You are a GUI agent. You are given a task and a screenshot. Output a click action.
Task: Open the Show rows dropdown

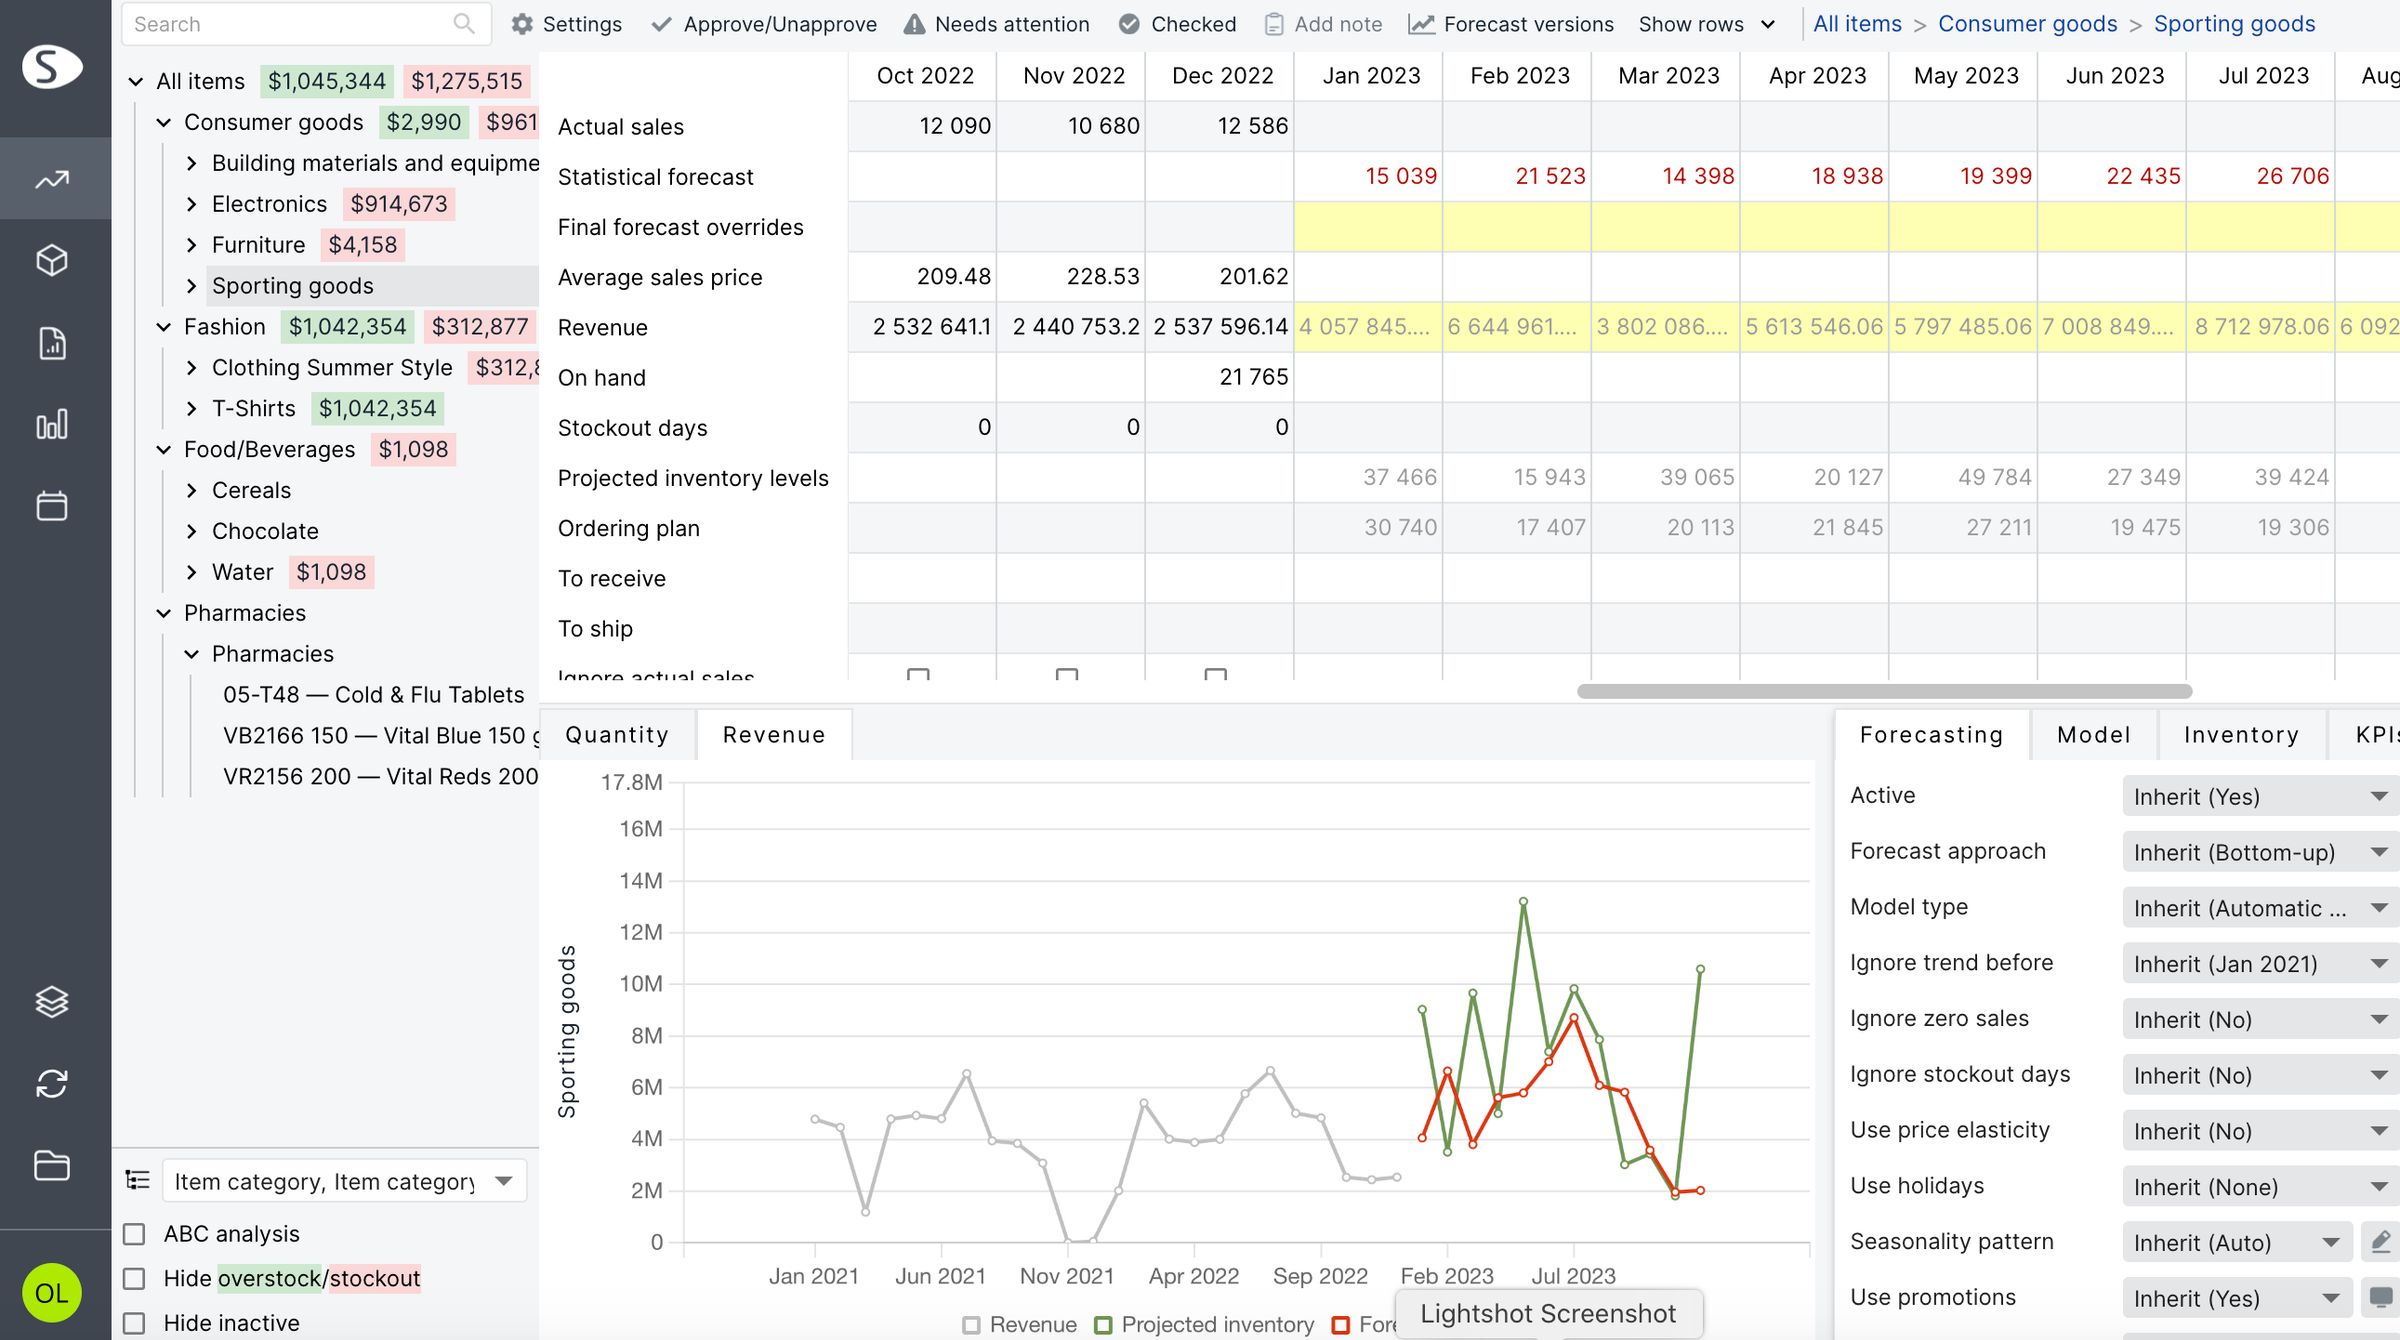[x=1706, y=23]
